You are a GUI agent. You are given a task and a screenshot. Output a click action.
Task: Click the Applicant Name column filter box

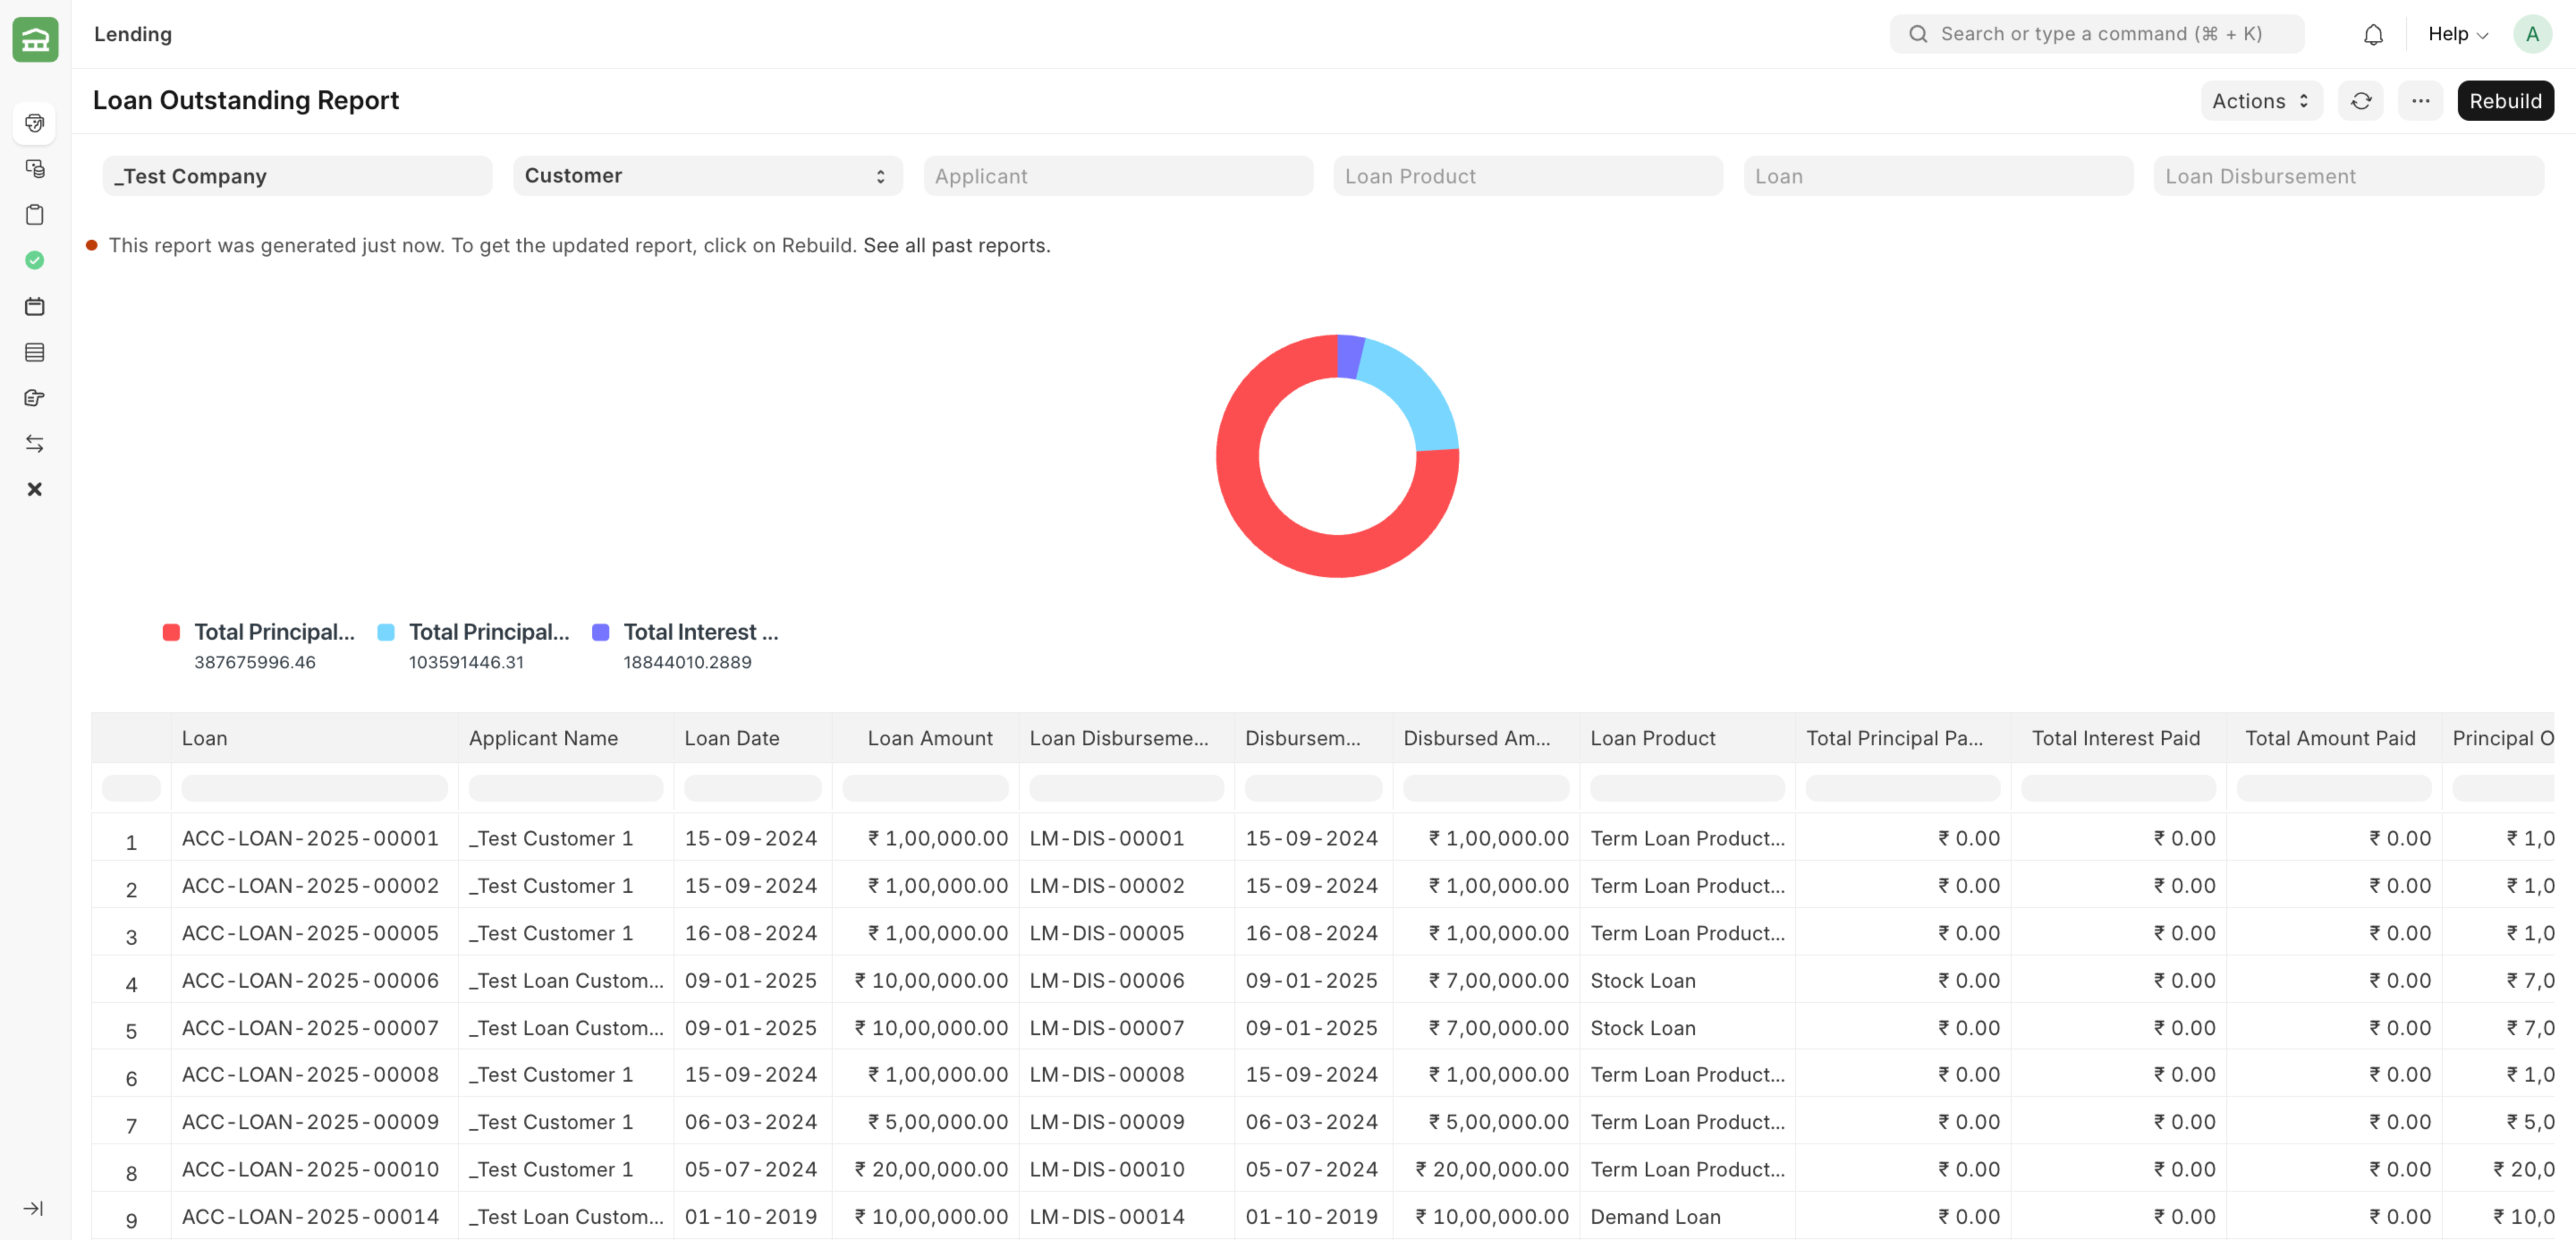click(566, 788)
